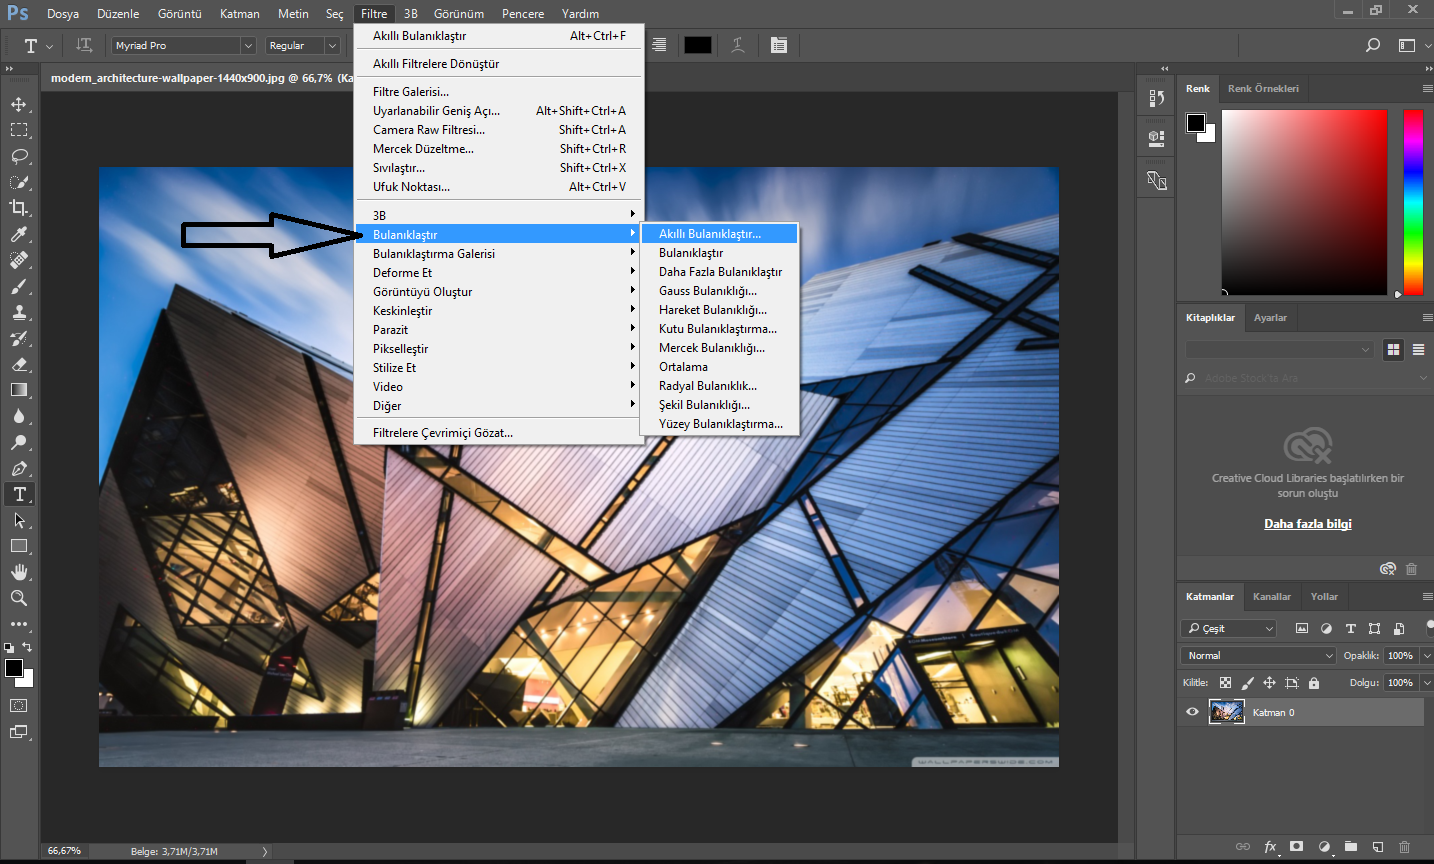Viewport: 1434px width, 864px height.
Task: Toggle lock image pixels brush icon
Action: point(1247,683)
